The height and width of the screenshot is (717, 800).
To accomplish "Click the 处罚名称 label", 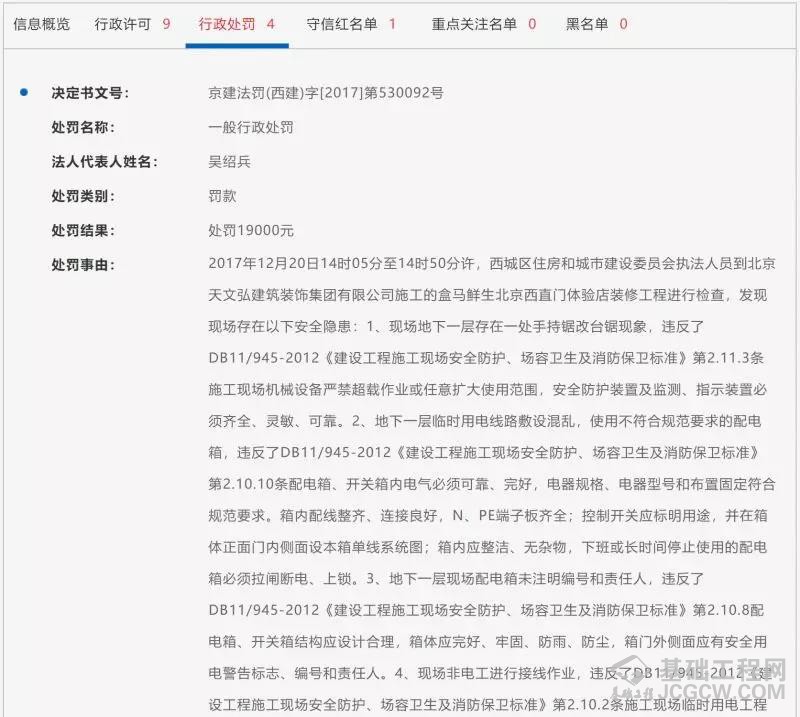I will (83, 127).
